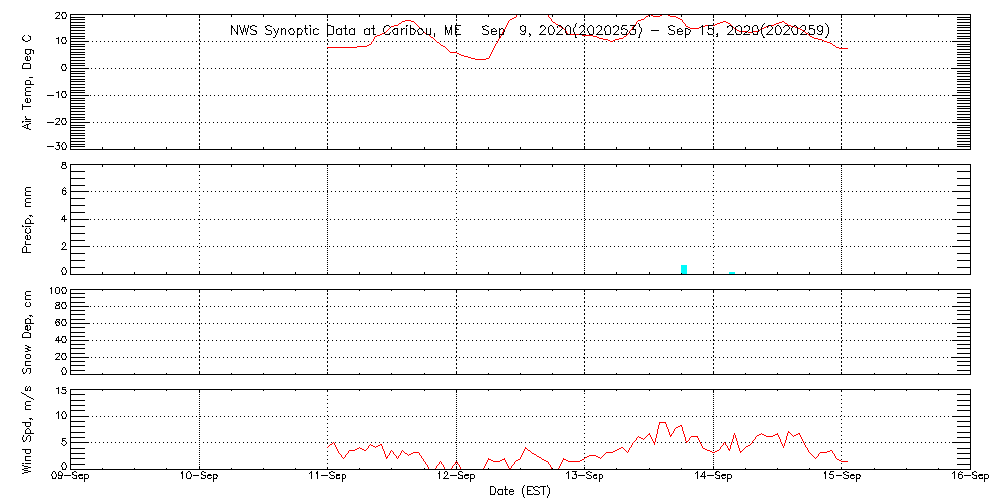Pick the 11-Sep date tick label
Screen dimensions: 1000x500
pyautogui.click(x=328, y=477)
